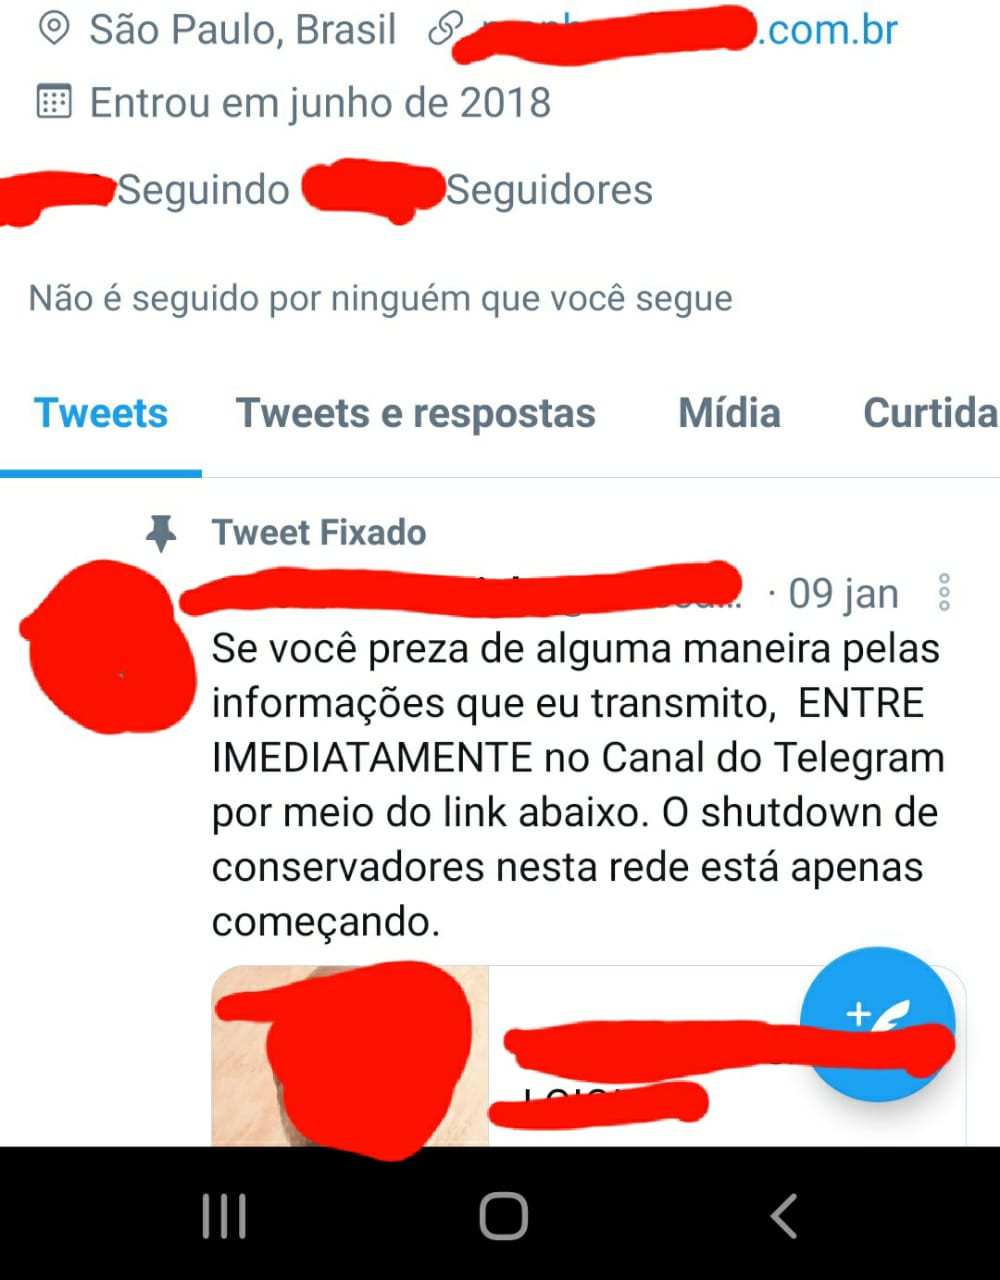Switch to the Tweets tab
Screen dimensions: 1000x1280
(x=101, y=413)
